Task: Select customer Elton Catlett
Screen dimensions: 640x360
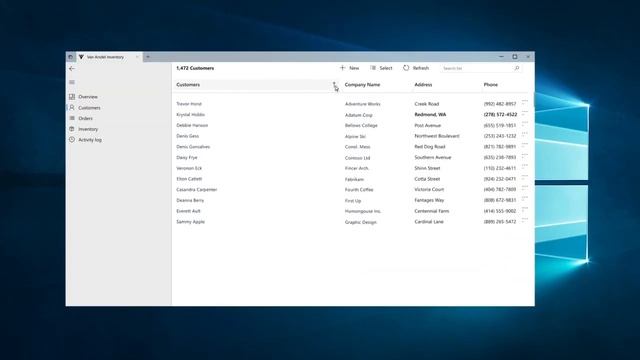Action: pyautogui.click(x=189, y=179)
